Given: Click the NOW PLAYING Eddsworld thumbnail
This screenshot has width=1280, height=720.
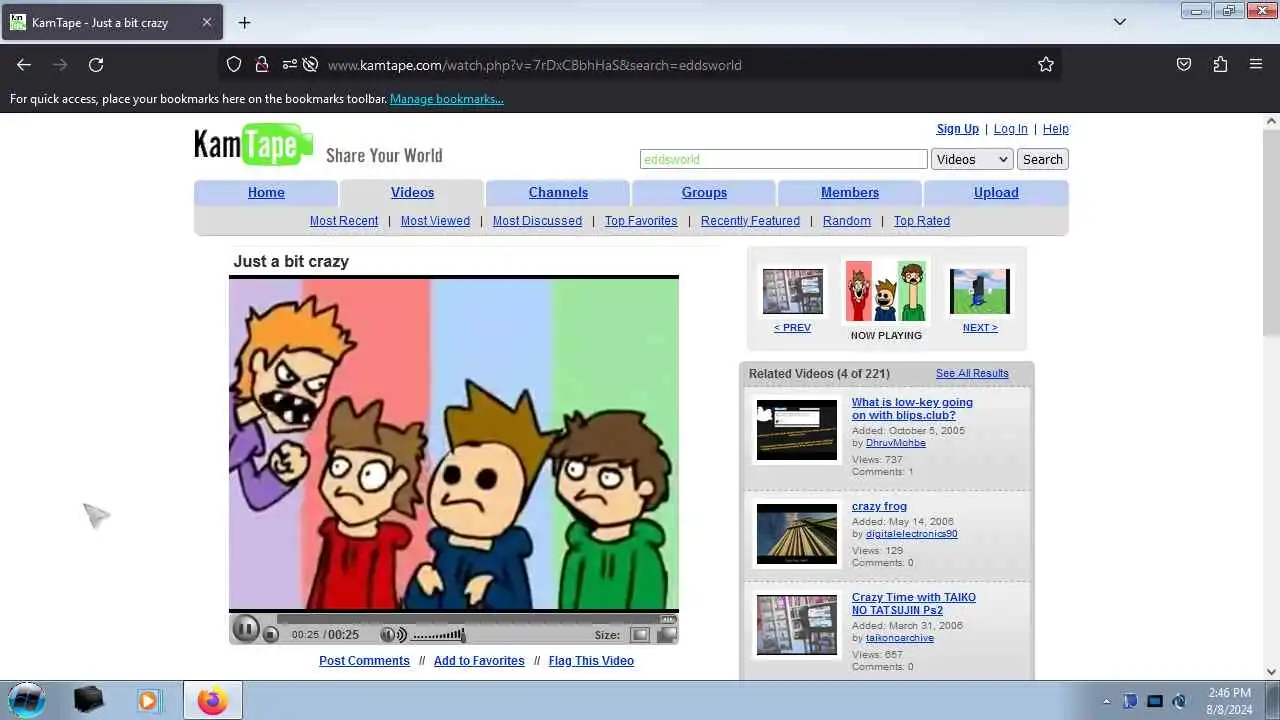Looking at the screenshot, I should point(885,291).
